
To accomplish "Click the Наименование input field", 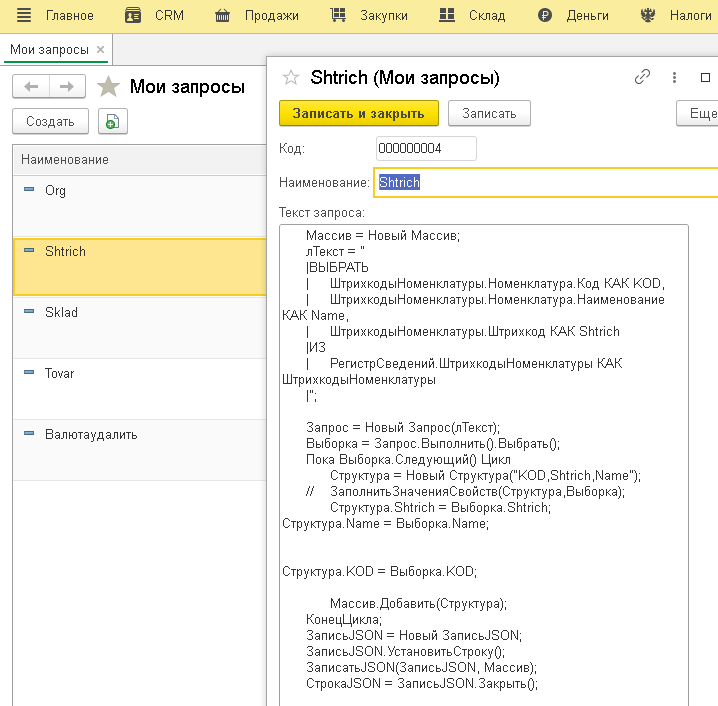I will coord(546,183).
